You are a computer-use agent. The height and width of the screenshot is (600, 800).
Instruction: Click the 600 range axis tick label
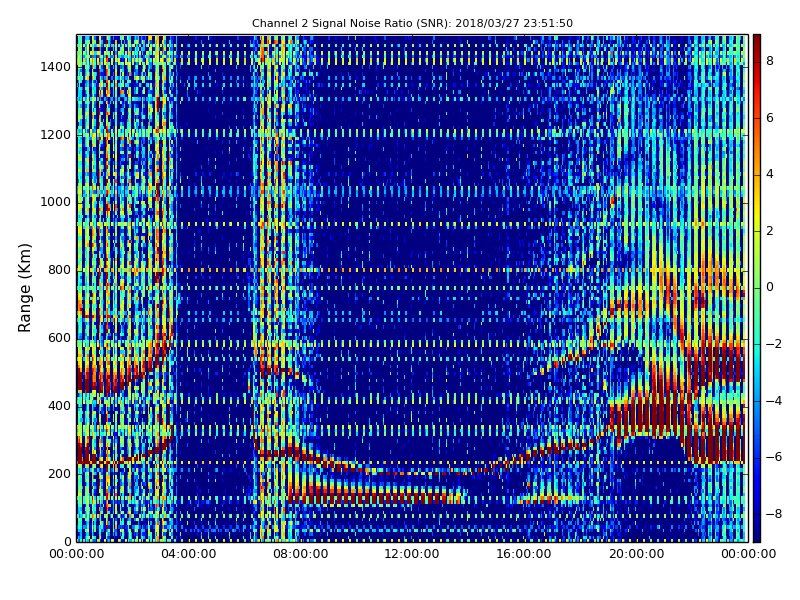click(x=59, y=338)
